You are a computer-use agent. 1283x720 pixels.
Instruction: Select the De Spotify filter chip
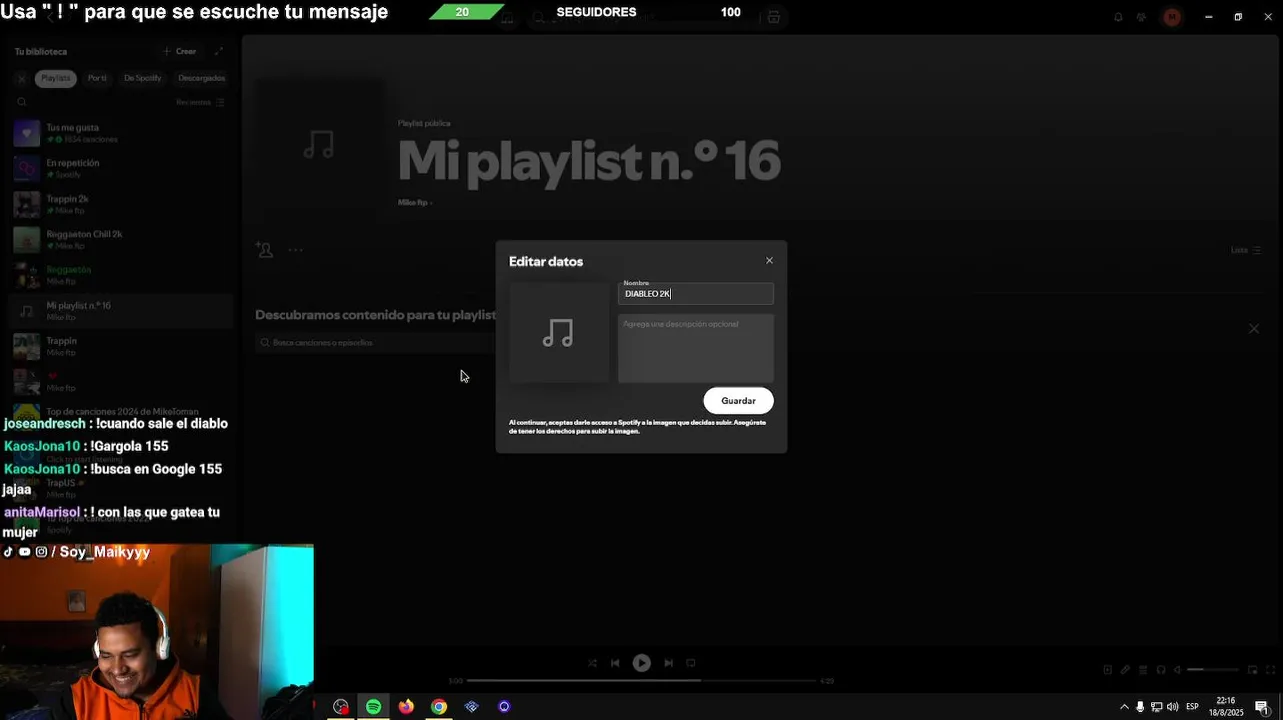pos(142,78)
